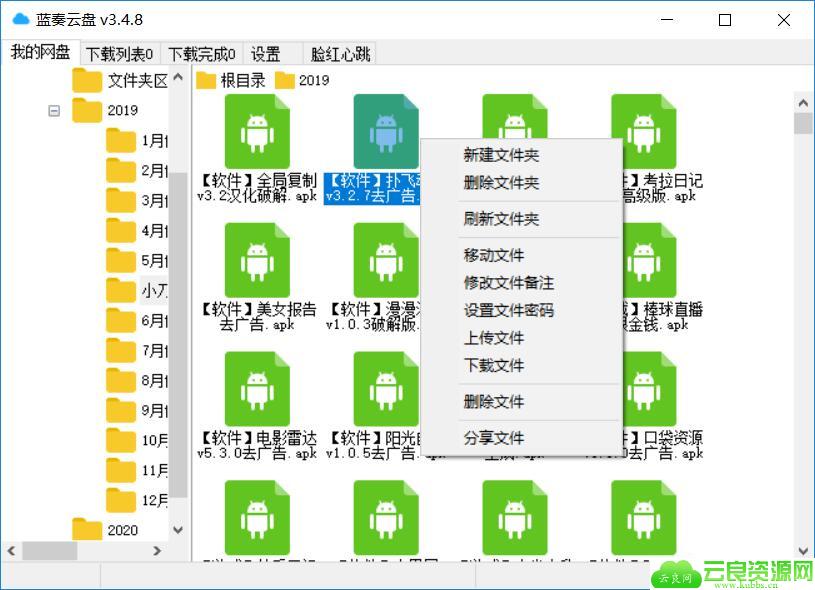This screenshot has height=590, width=815.
Task: Open the 2020 folder in tree
Action: pos(122,530)
